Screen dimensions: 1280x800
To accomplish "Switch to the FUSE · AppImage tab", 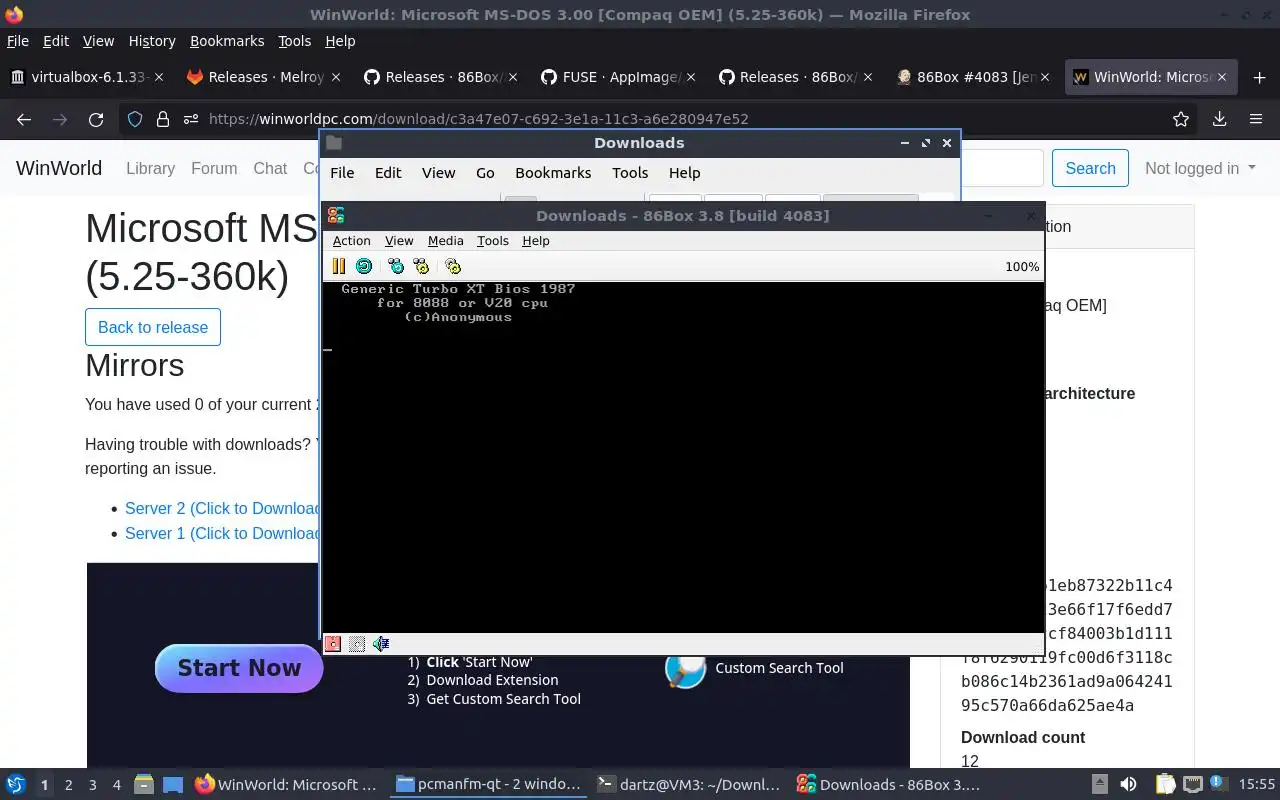I will tap(618, 77).
